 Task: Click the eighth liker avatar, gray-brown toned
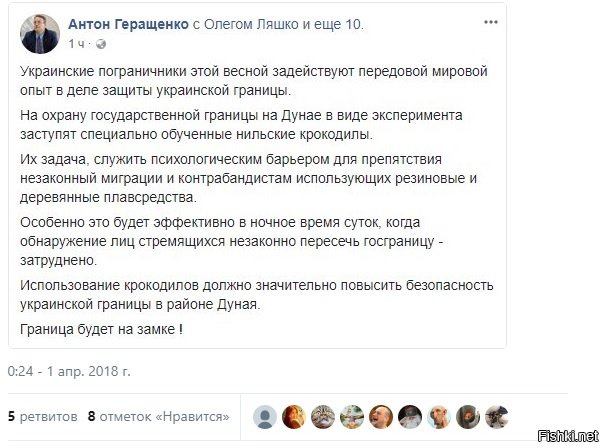pos(468,417)
